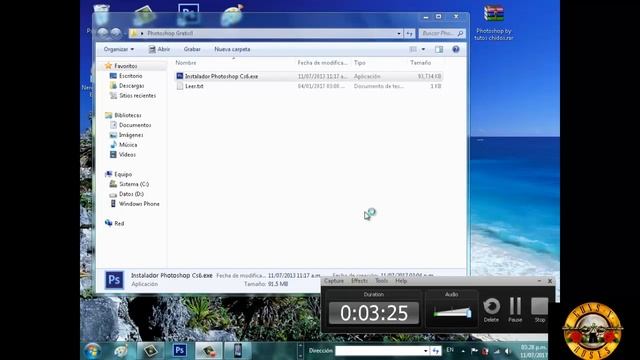Sort by Nombre column header

pos(186,62)
